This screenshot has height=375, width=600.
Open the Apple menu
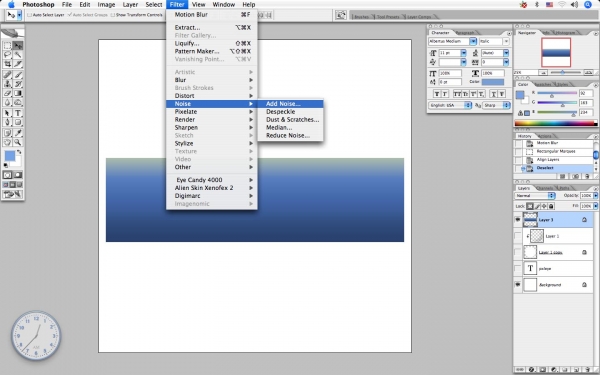click(x=11, y=5)
